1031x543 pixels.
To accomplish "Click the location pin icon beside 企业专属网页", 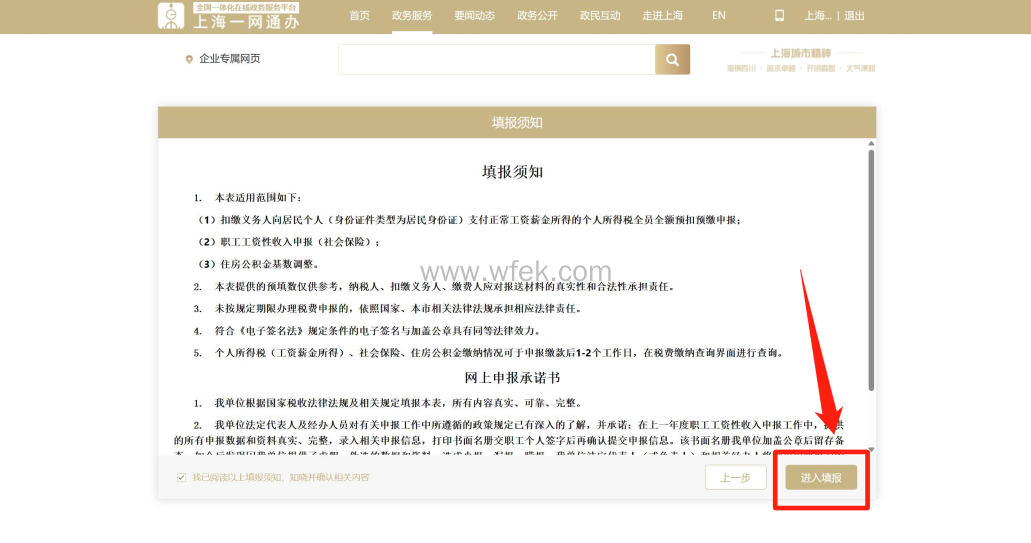I will pyautogui.click(x=189, y=60).
